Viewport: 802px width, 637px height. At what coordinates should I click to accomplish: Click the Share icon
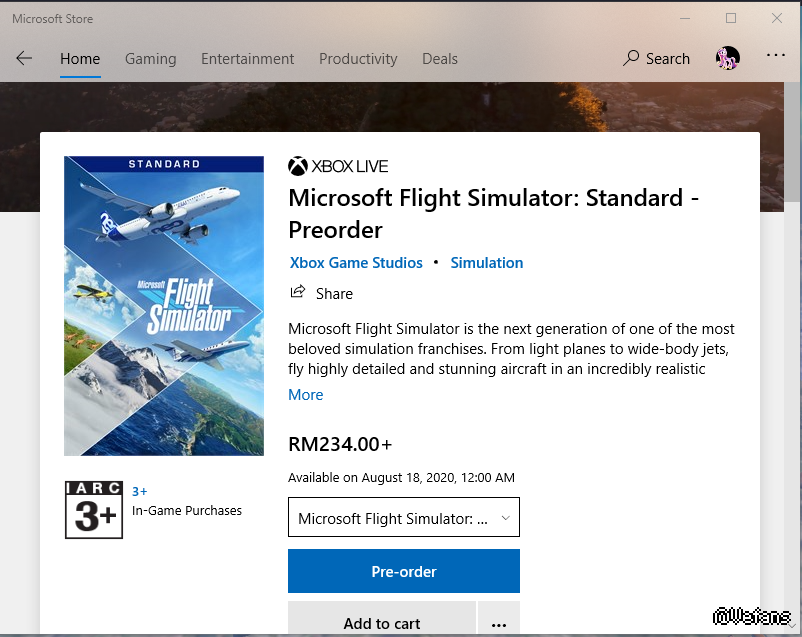[x=297, y=292]
